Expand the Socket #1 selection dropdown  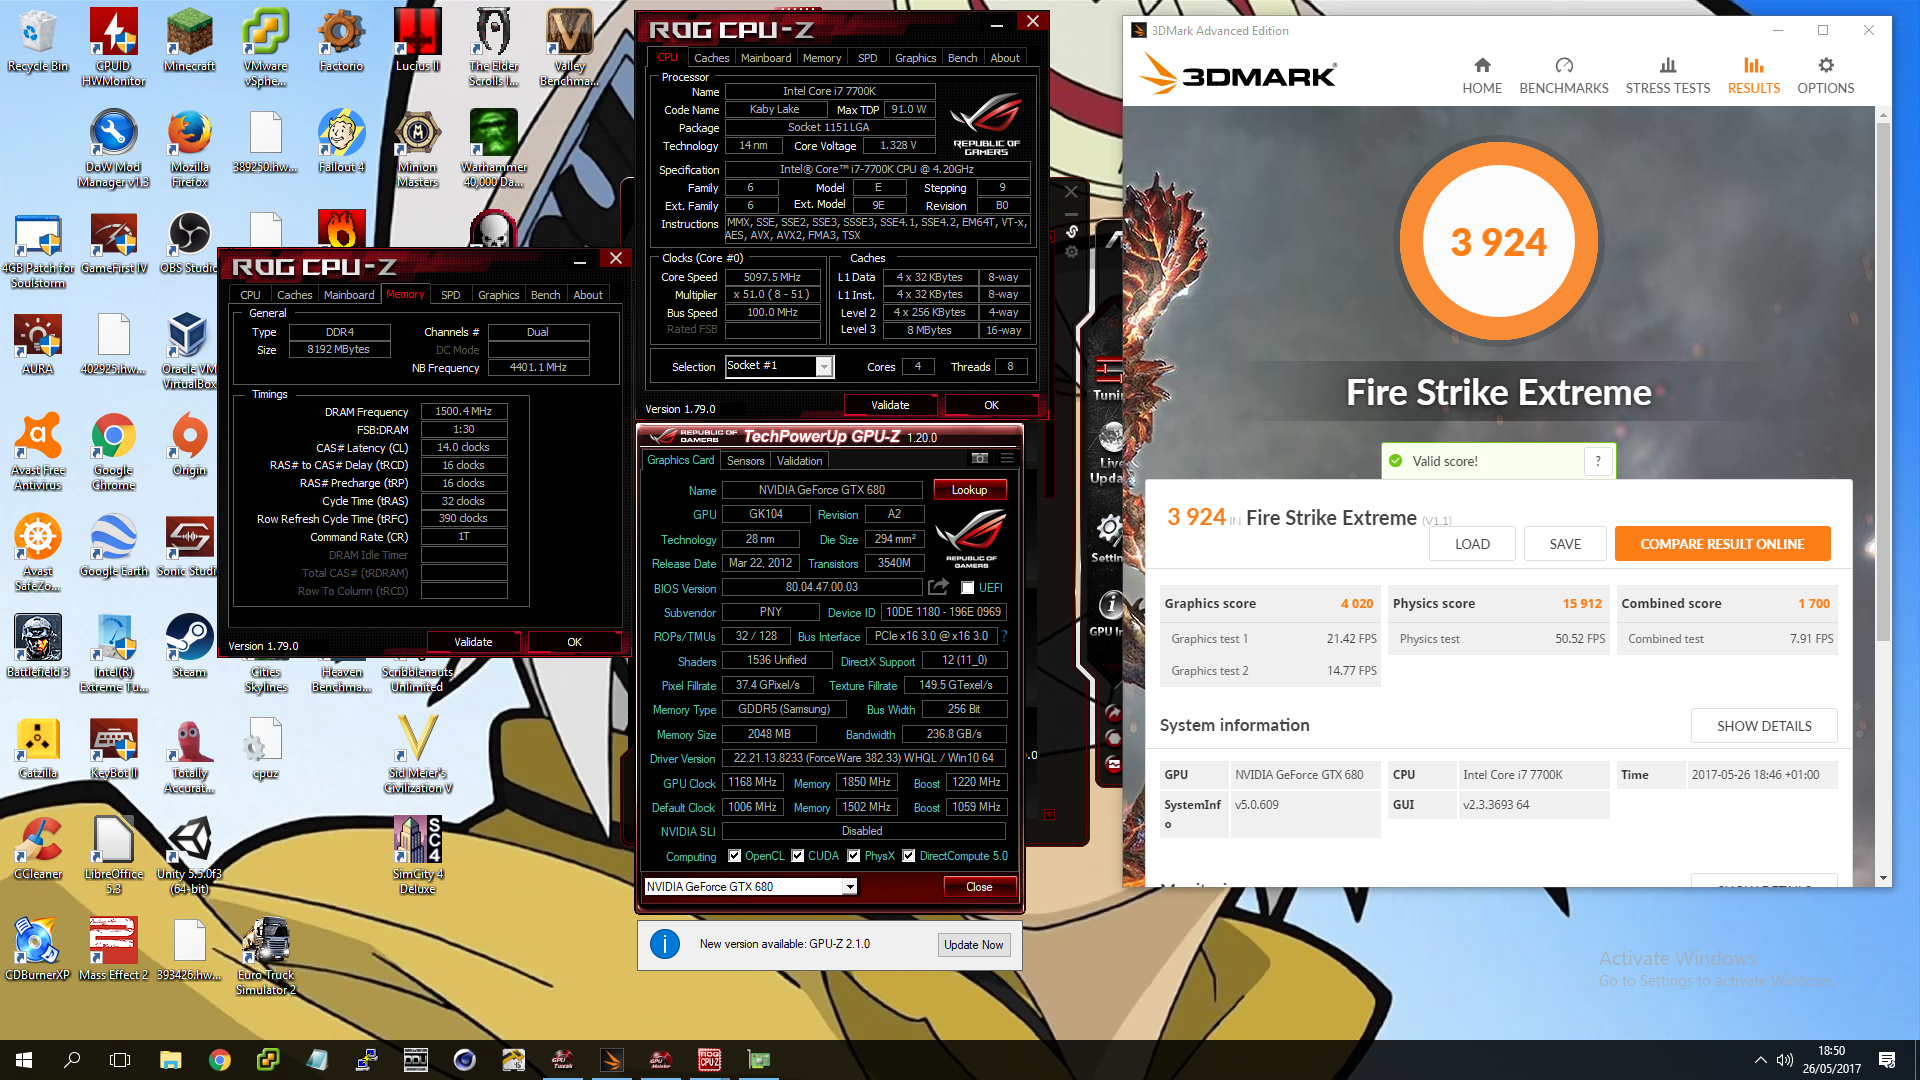(824, 367)
